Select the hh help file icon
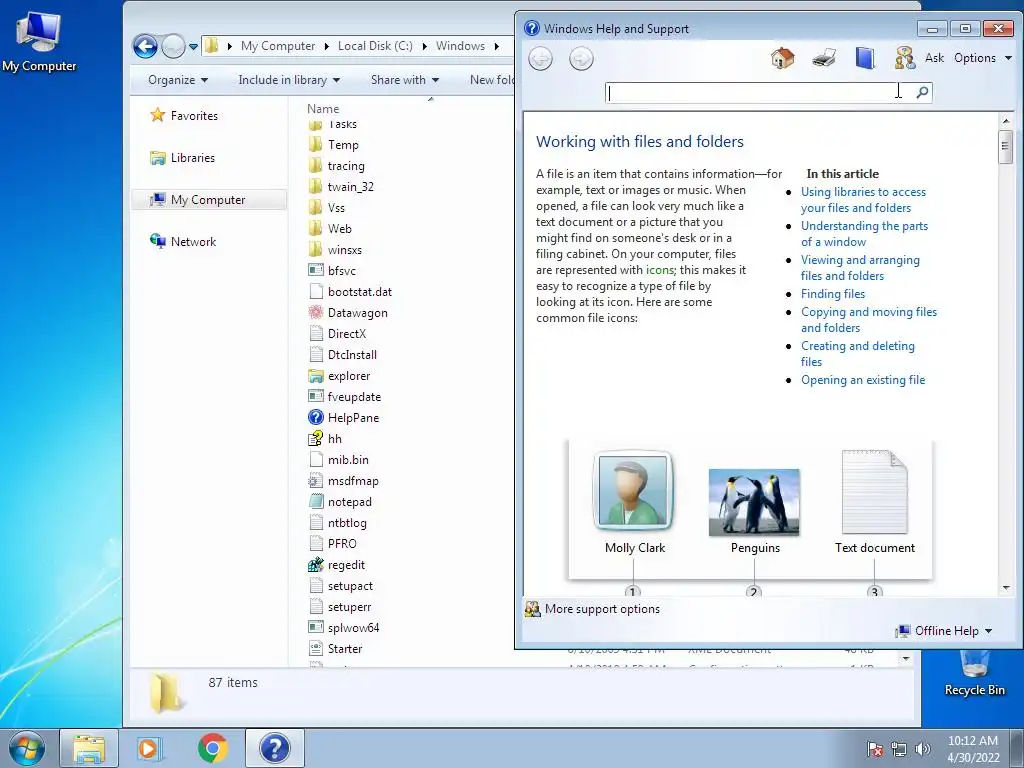Image resolution: width=1024 pixels, height=768 pixels. point(315,438)
